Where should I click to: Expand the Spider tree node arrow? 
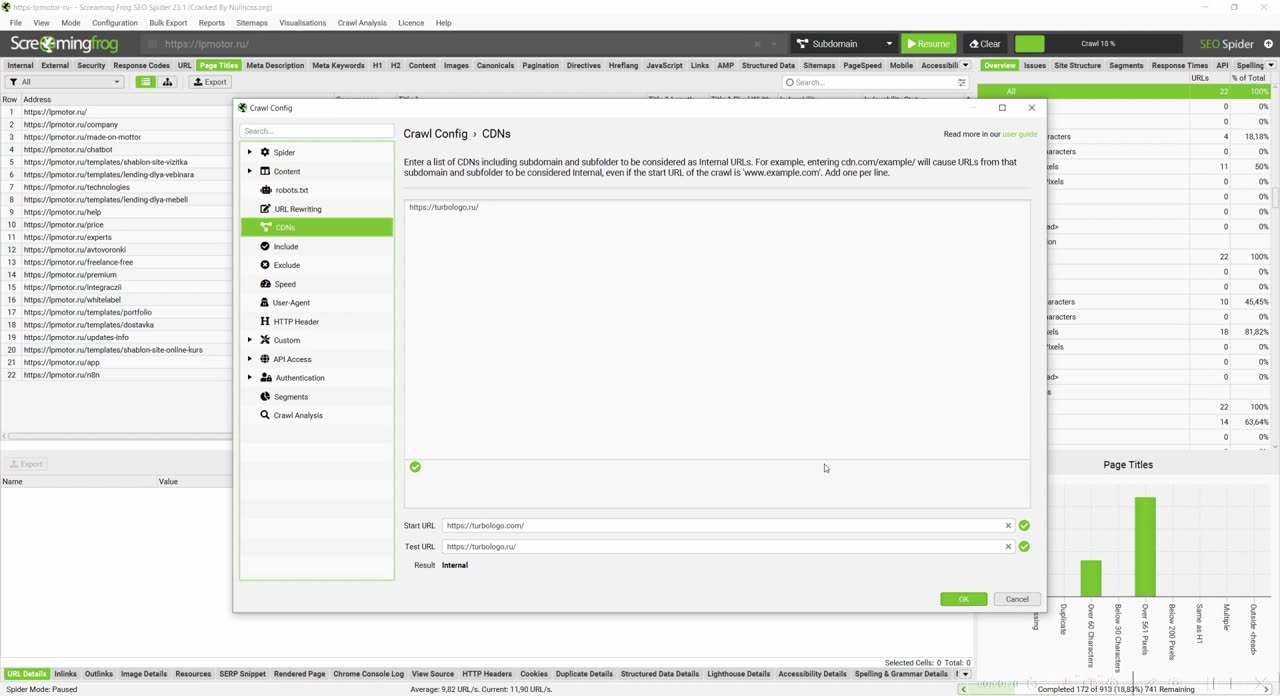[250, 152]
